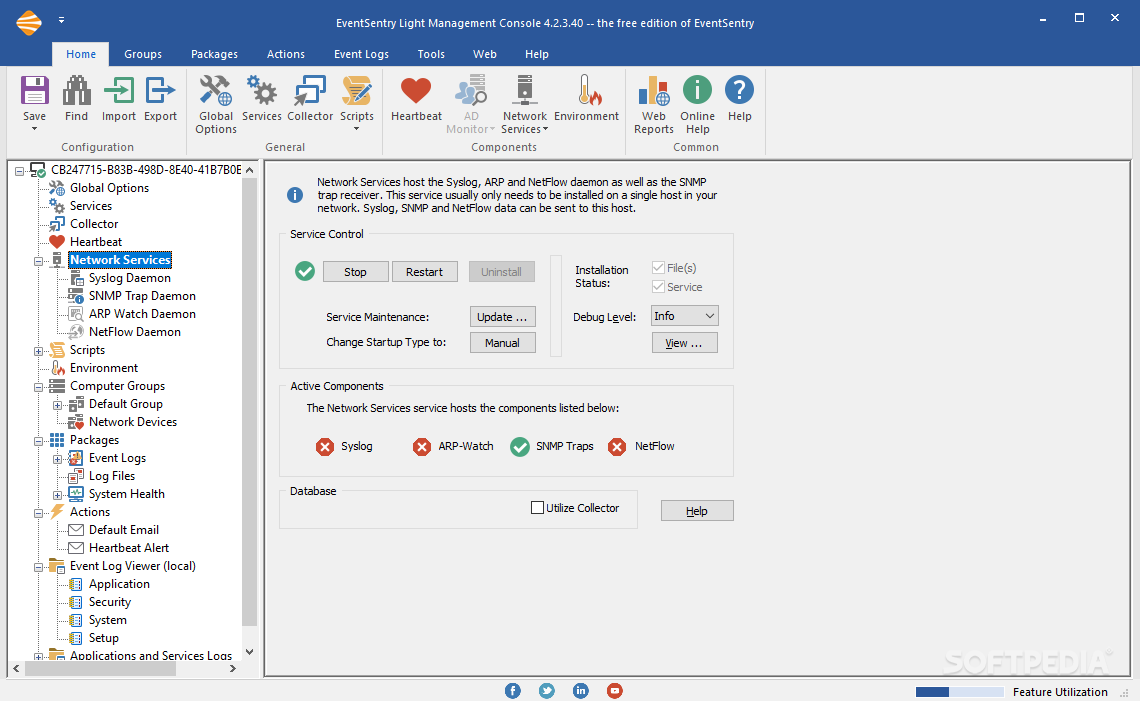
Task: Select ARP Watch Daemon in the tree
Action: coord(142,314)
